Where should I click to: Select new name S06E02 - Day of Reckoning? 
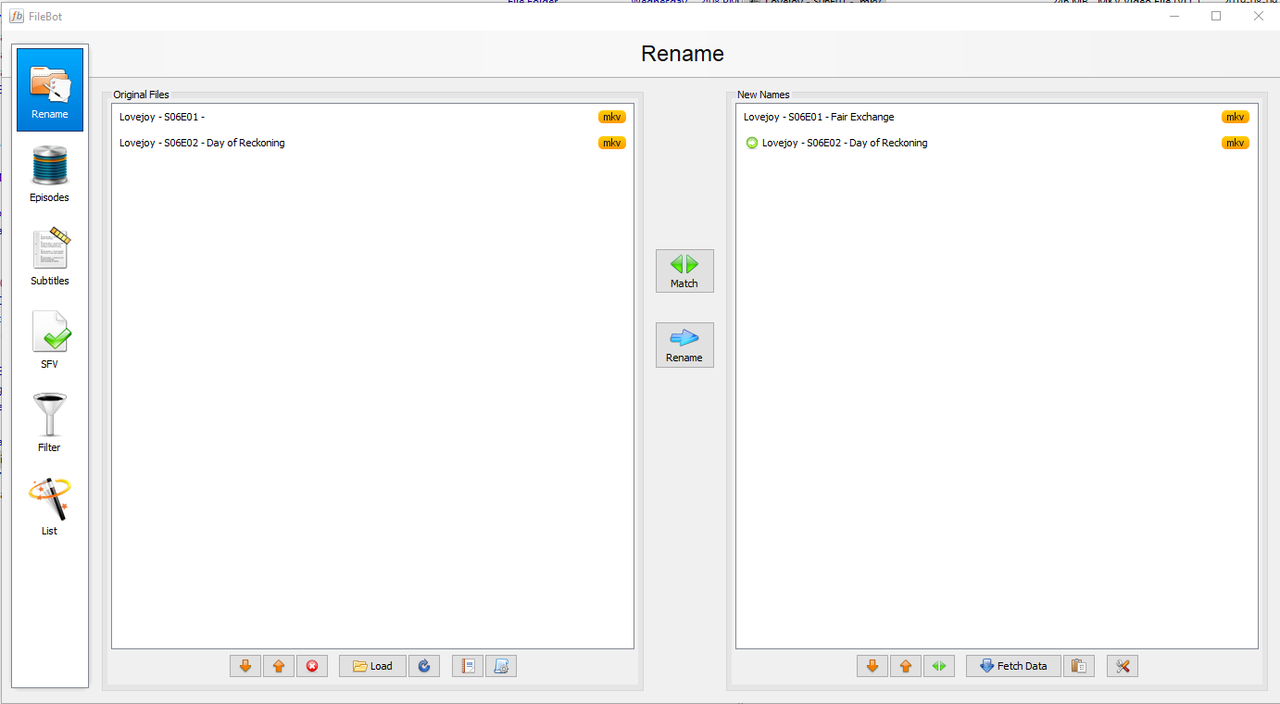pyautogui.click(x=996, y=143)
